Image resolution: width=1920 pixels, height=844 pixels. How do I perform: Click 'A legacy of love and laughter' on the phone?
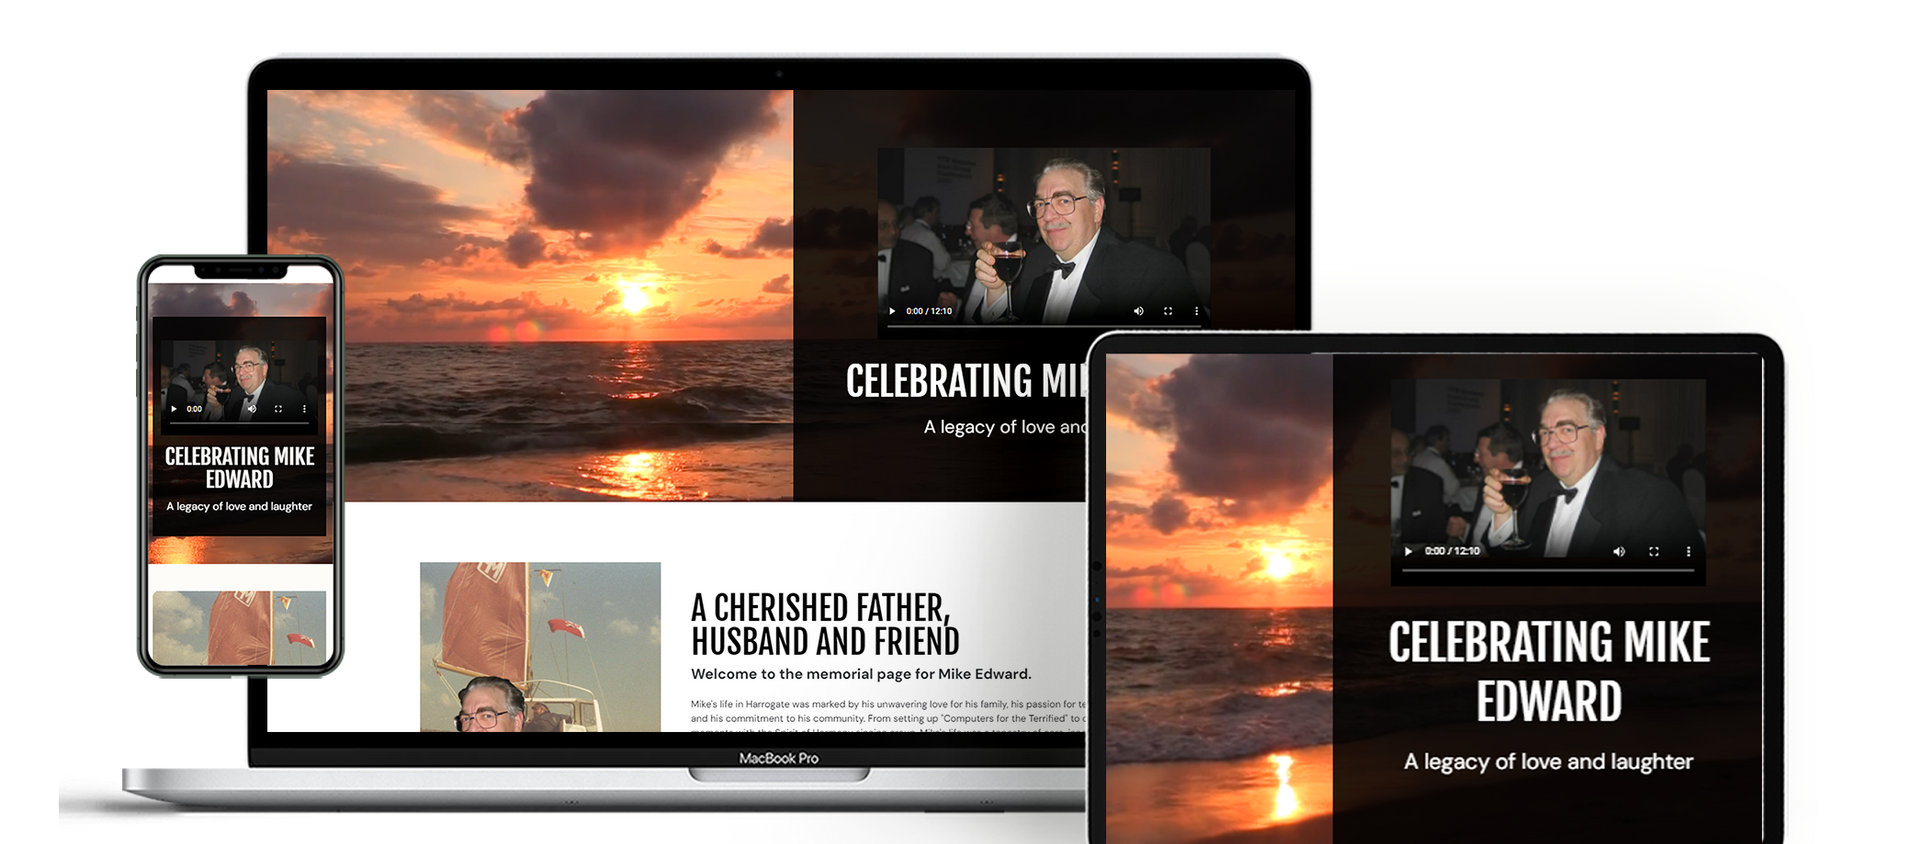point(239,507)
